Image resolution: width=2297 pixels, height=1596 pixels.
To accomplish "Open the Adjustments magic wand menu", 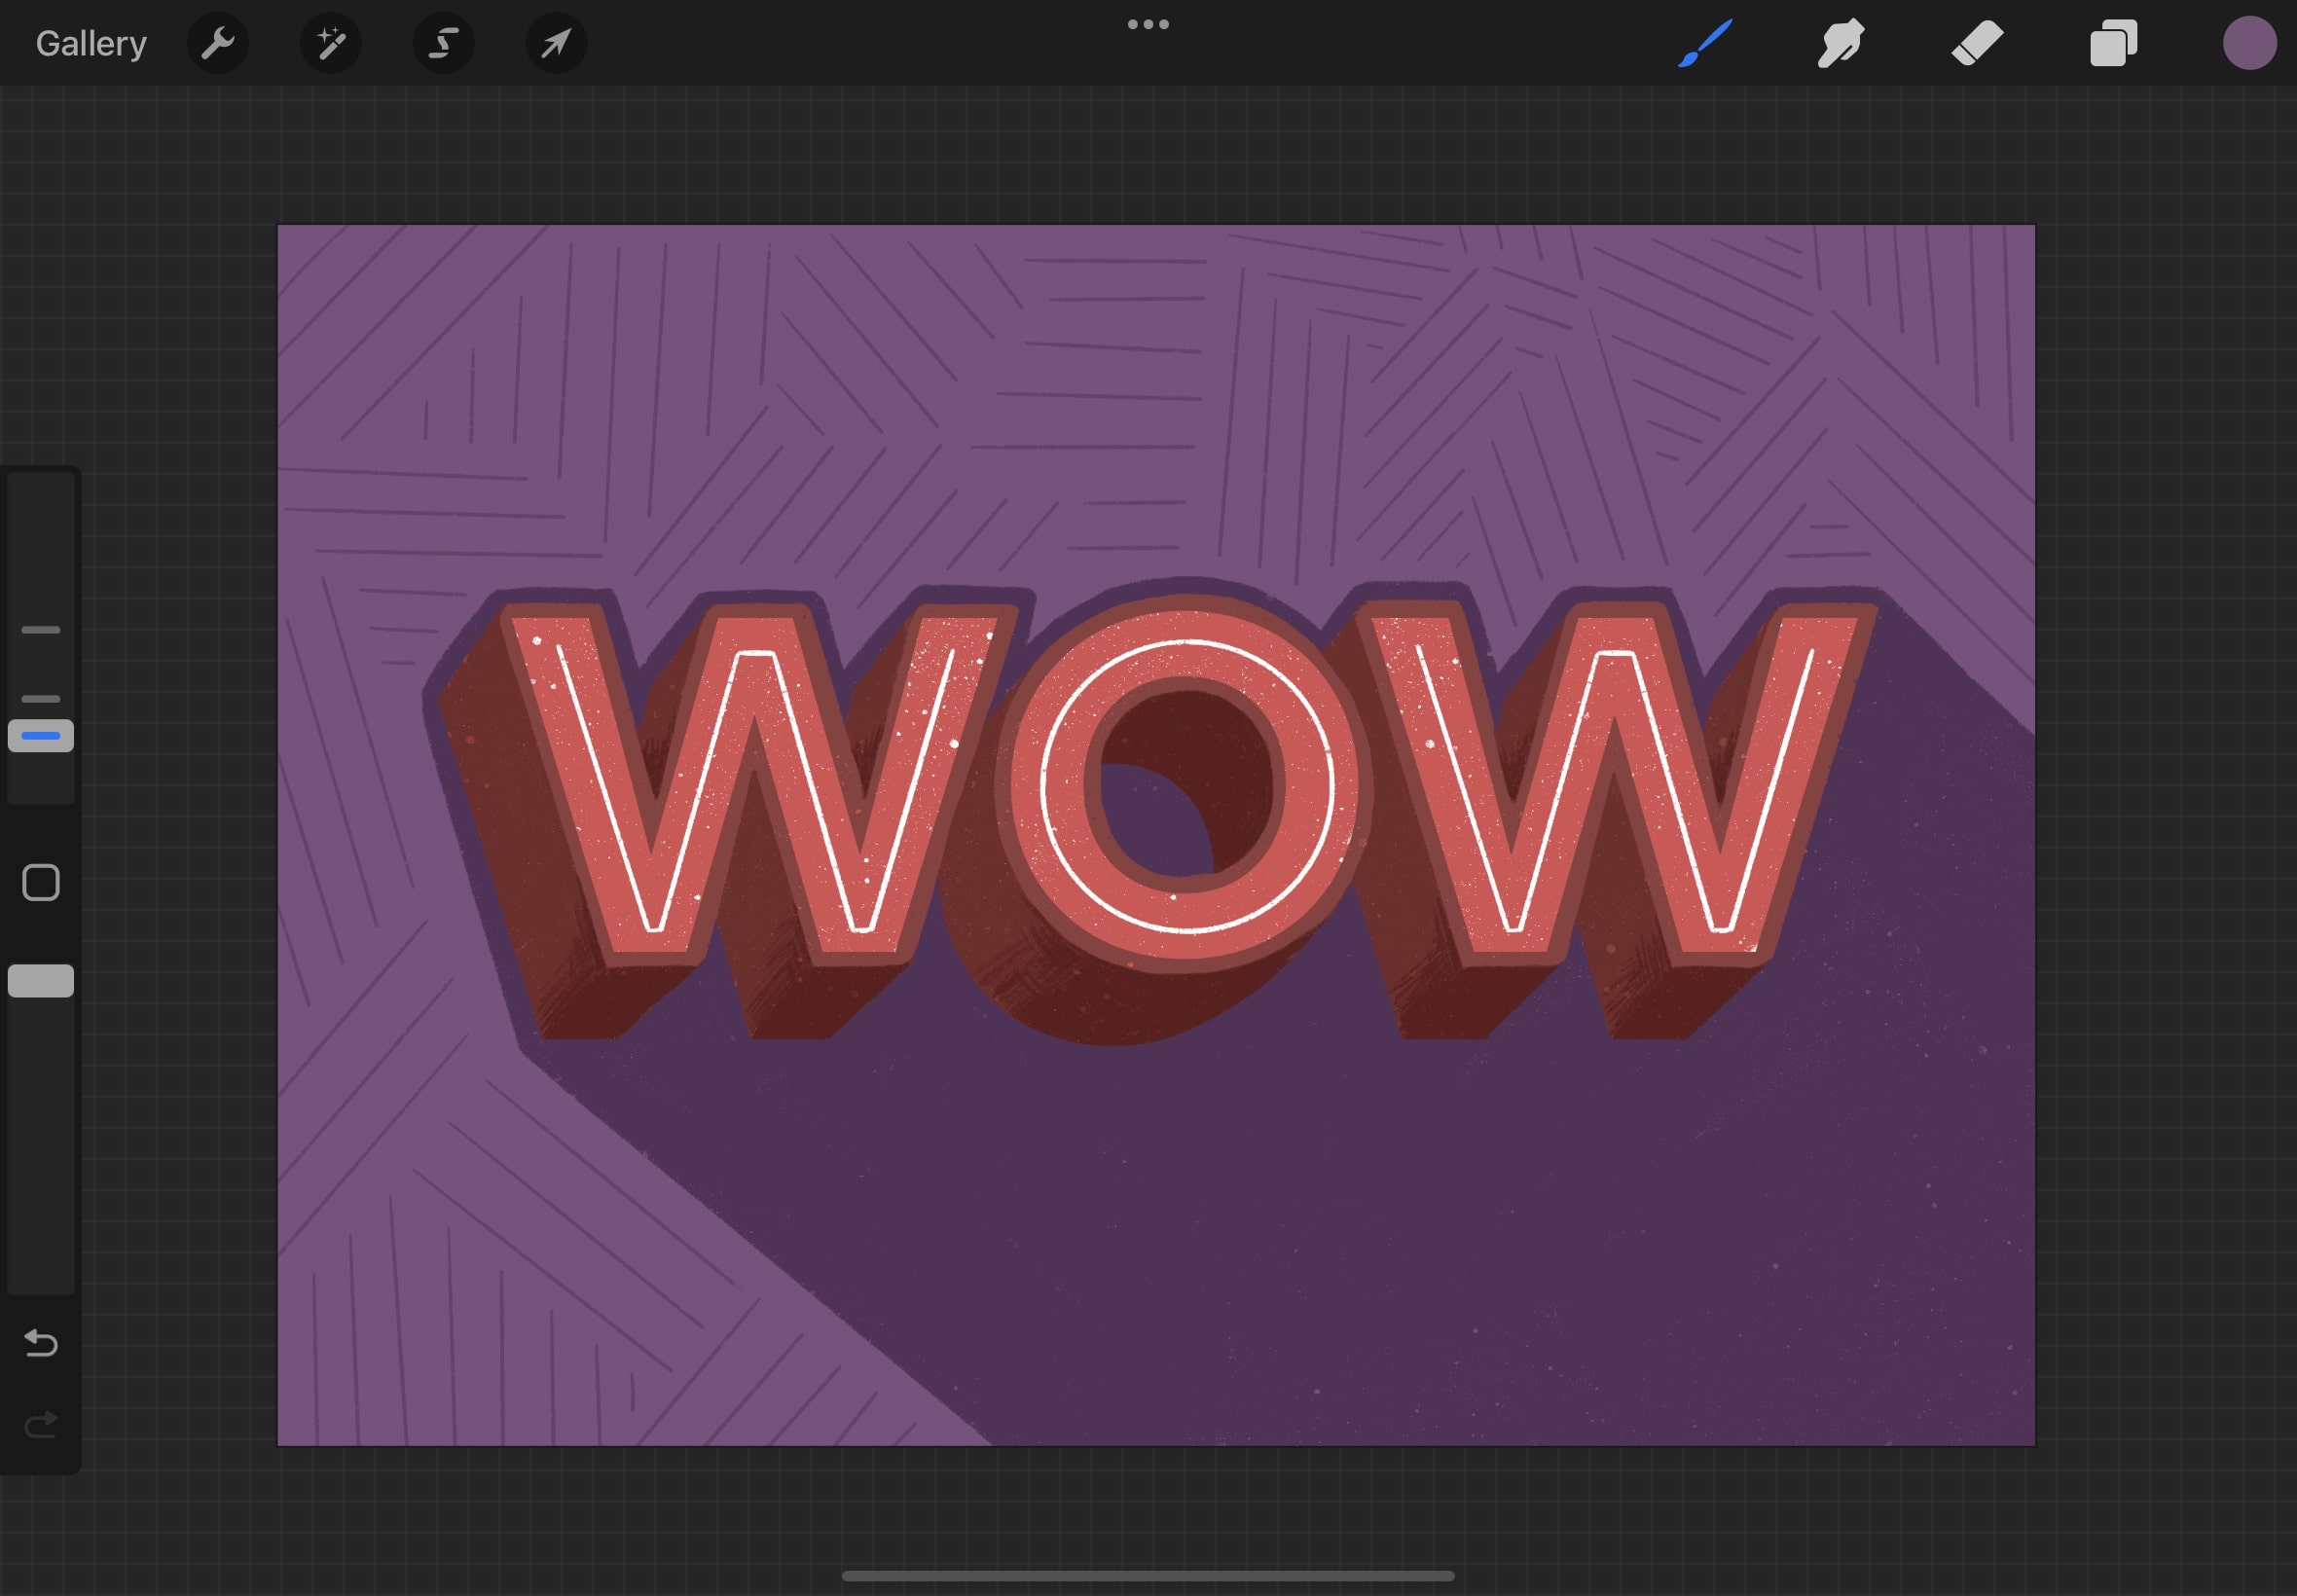I will pos(330,42).
